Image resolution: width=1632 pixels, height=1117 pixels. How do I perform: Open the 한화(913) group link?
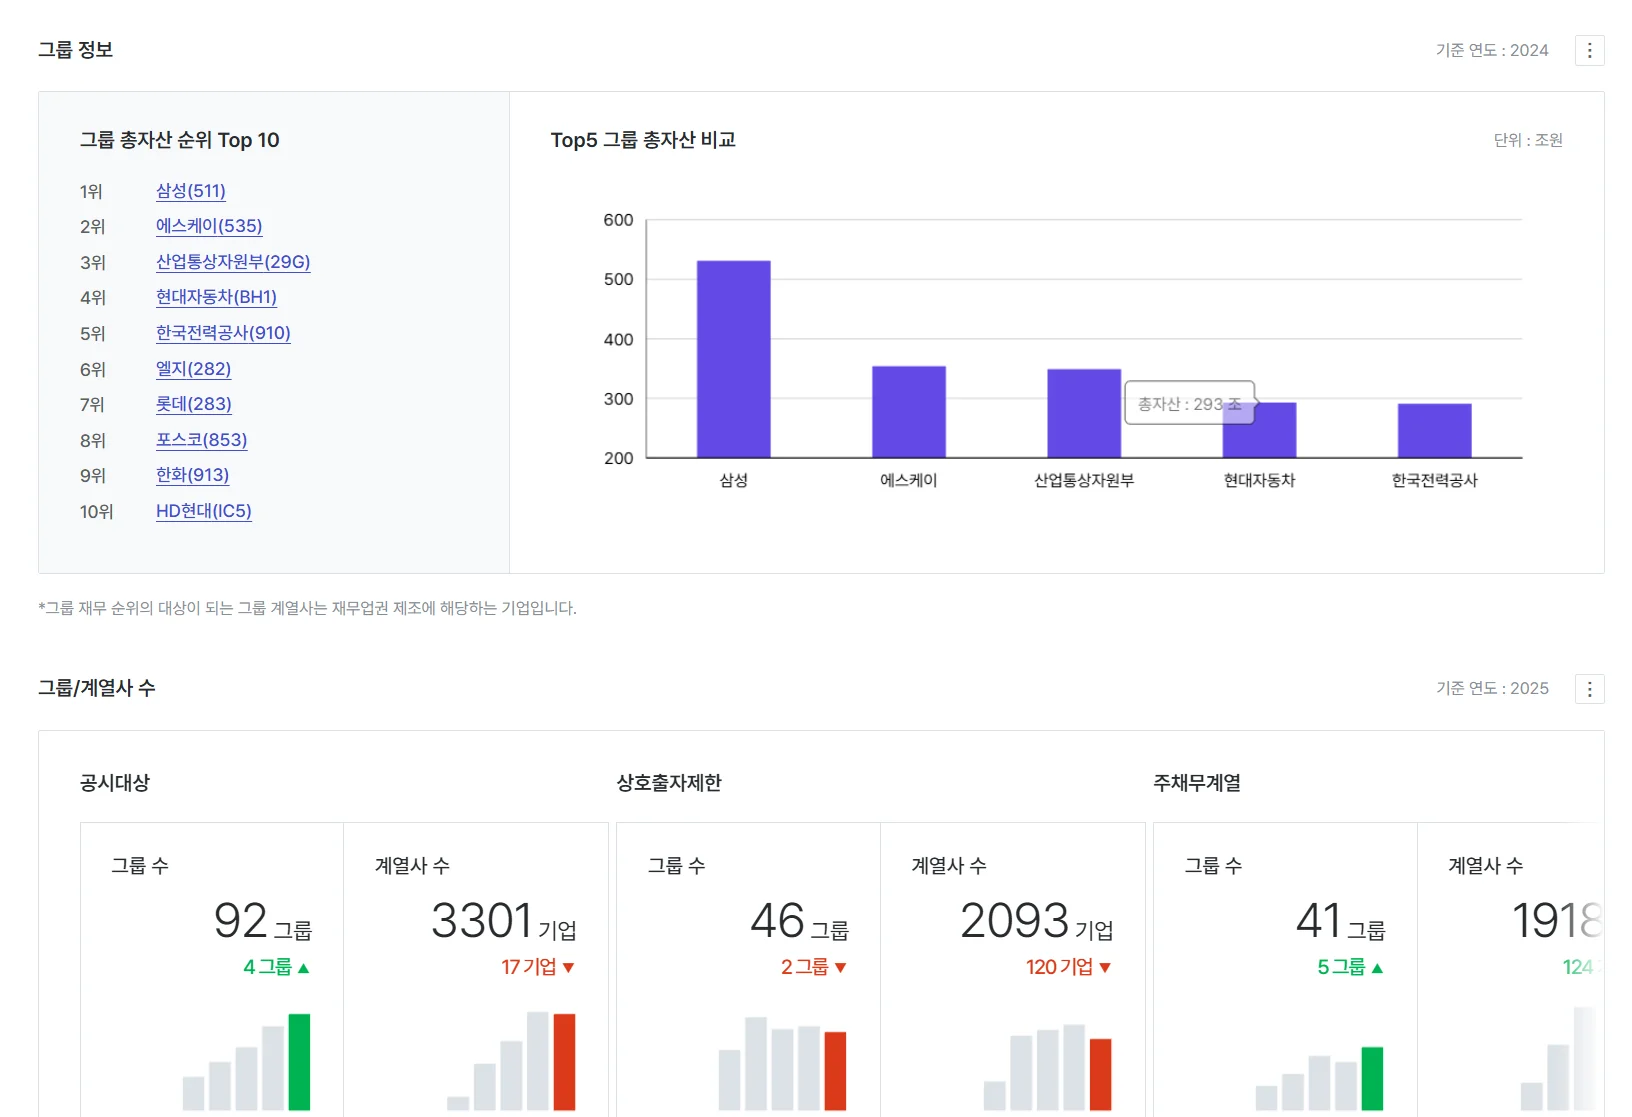192,475
